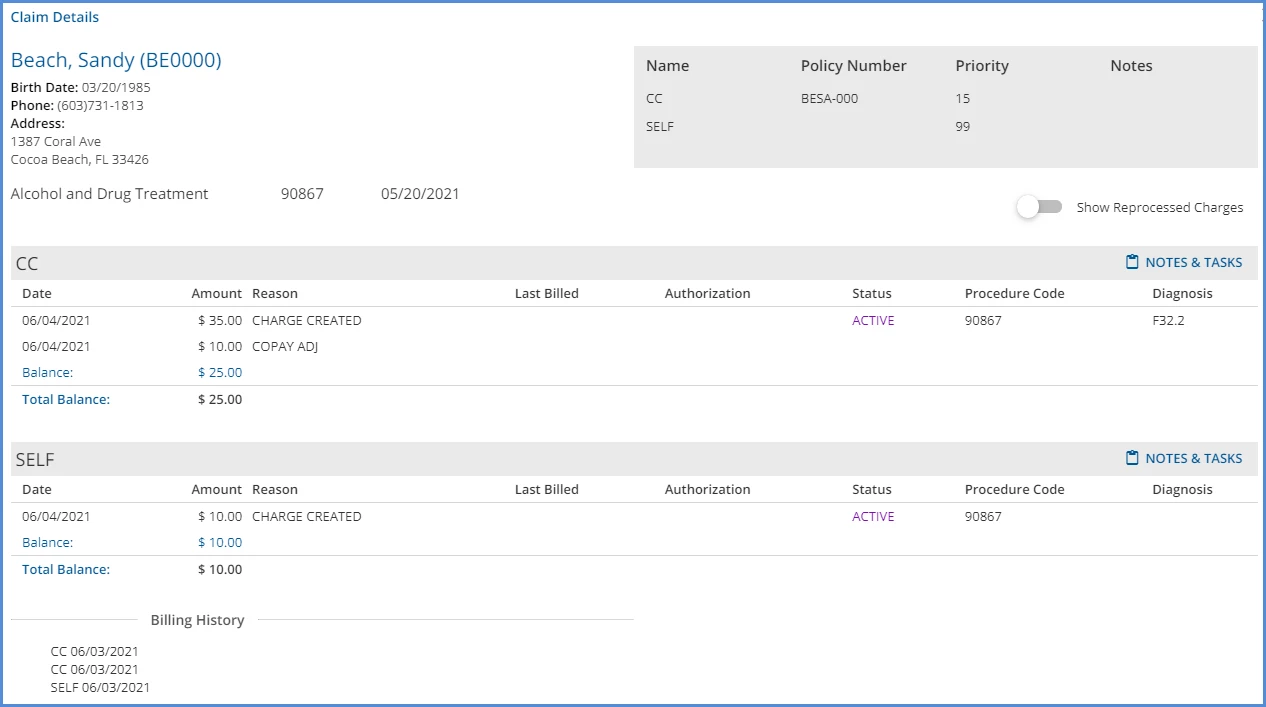Click the clipboard icon in SELF section
This screenshot has height=707, width=1266.
1132,458
